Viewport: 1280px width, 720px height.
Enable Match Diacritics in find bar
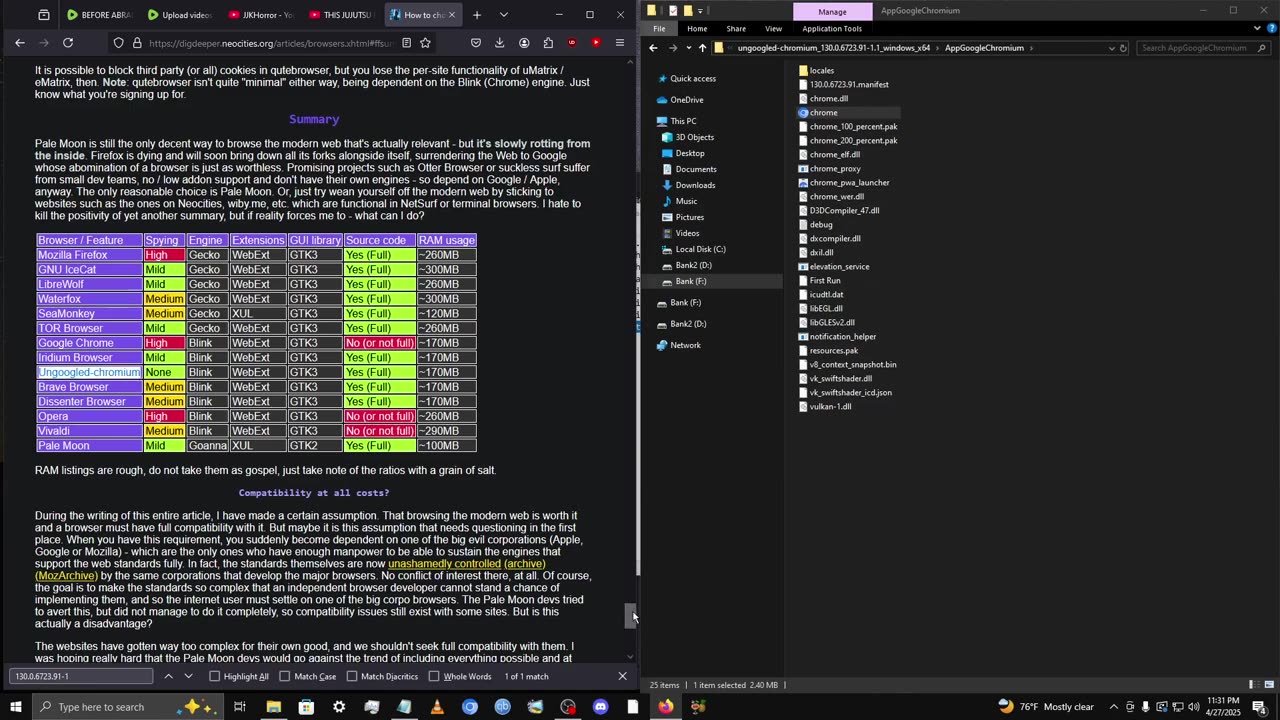[352, 676]
